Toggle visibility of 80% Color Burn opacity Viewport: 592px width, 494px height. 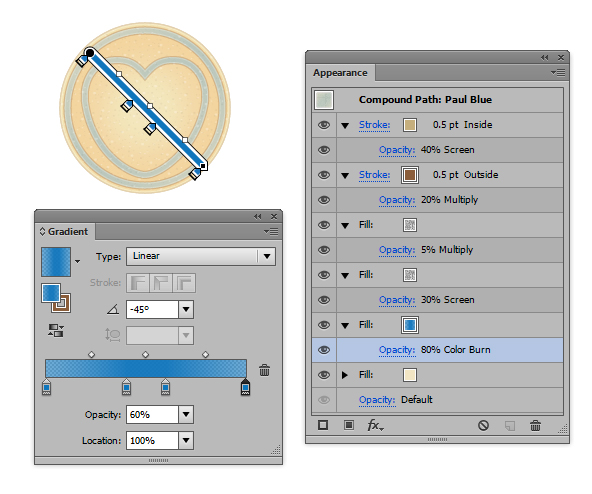click(x=324, y=350)
